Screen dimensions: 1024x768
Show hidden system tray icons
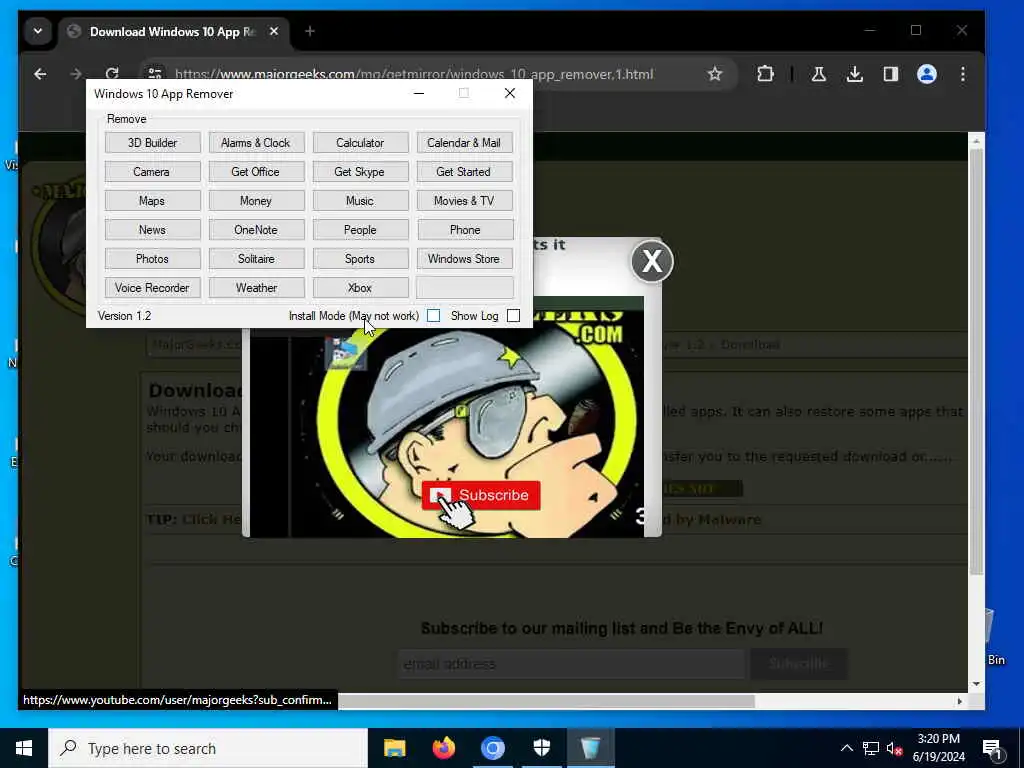pyautogui.click(x=846, y=748)
